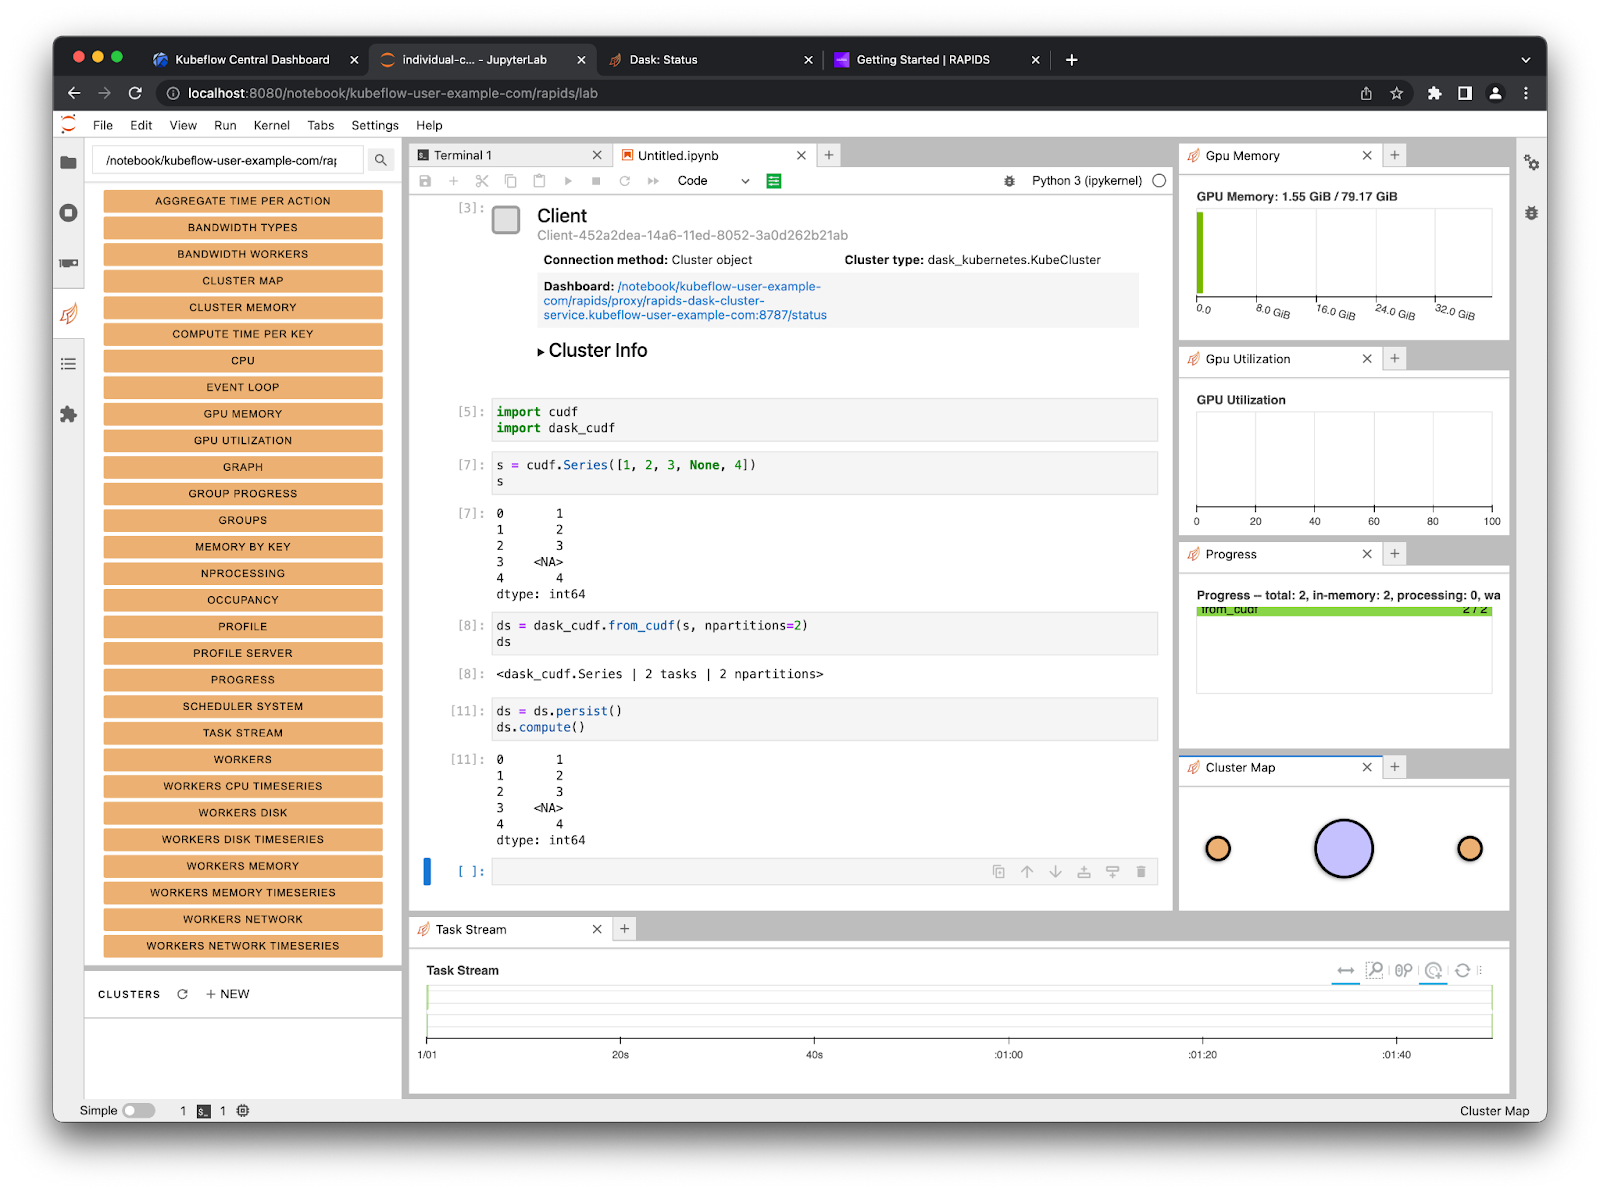Open the CLUSTER MAP dashboard button

(243, 281)
